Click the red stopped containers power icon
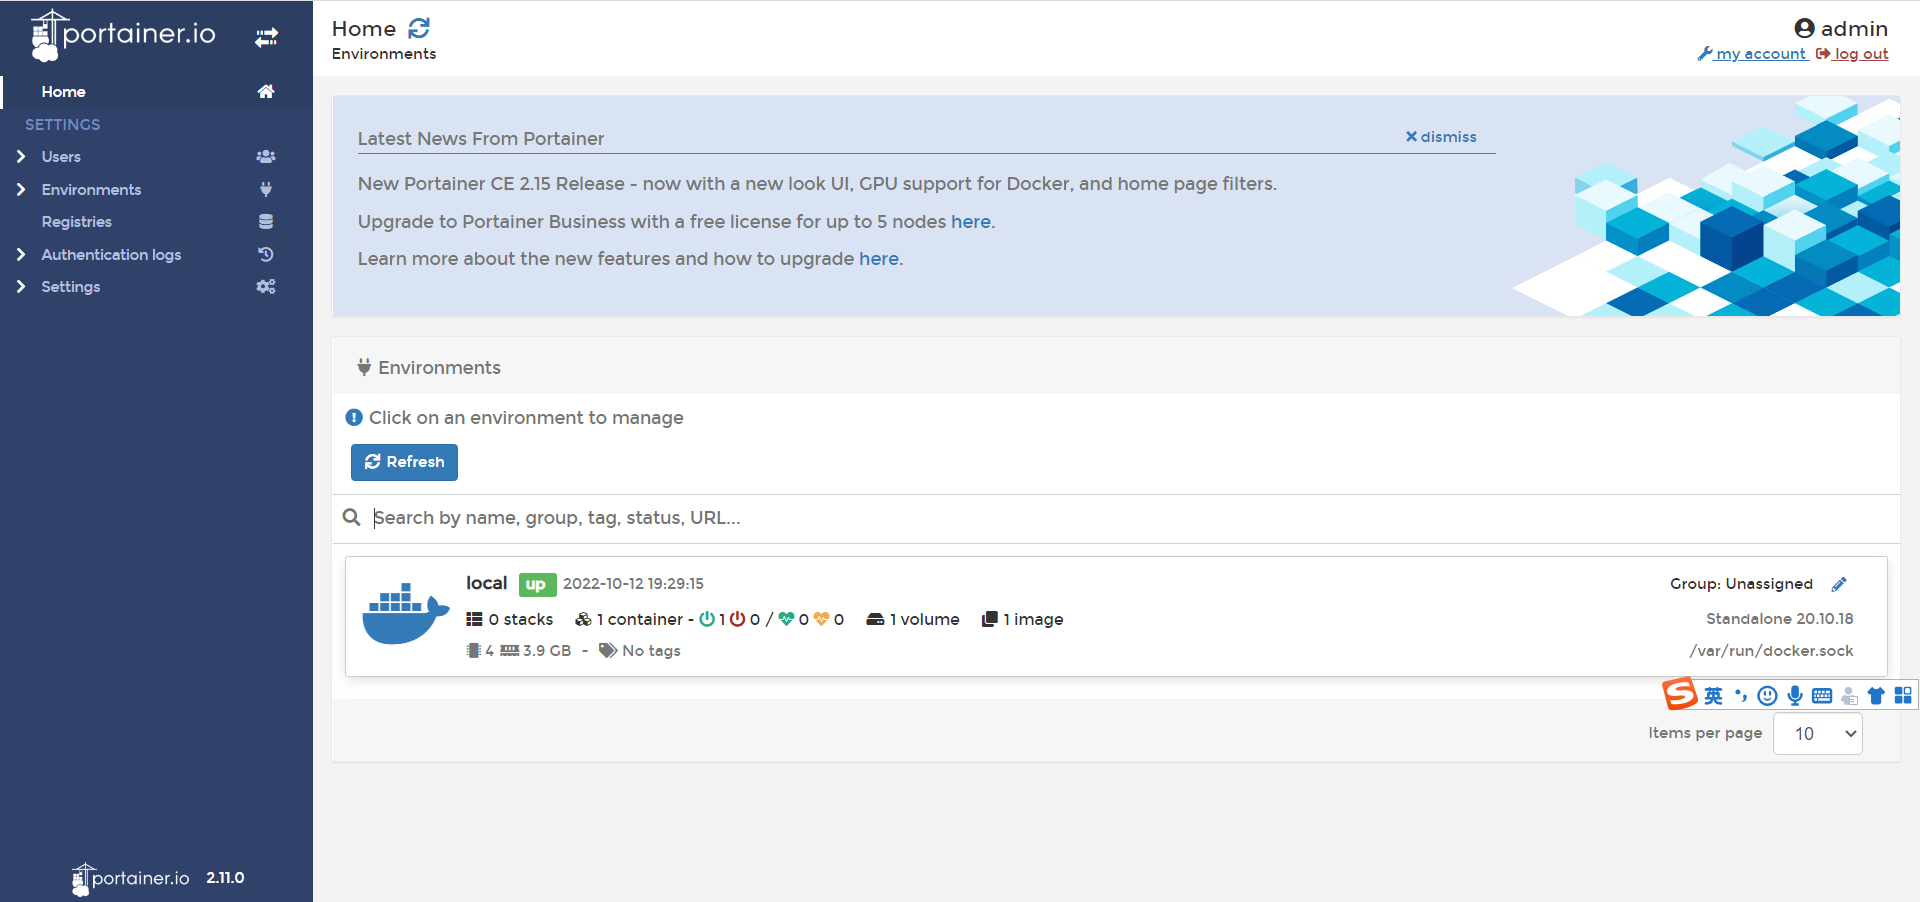Image resolution: width=1920 pixels, height=902 pixels. (x=738, y=620)
